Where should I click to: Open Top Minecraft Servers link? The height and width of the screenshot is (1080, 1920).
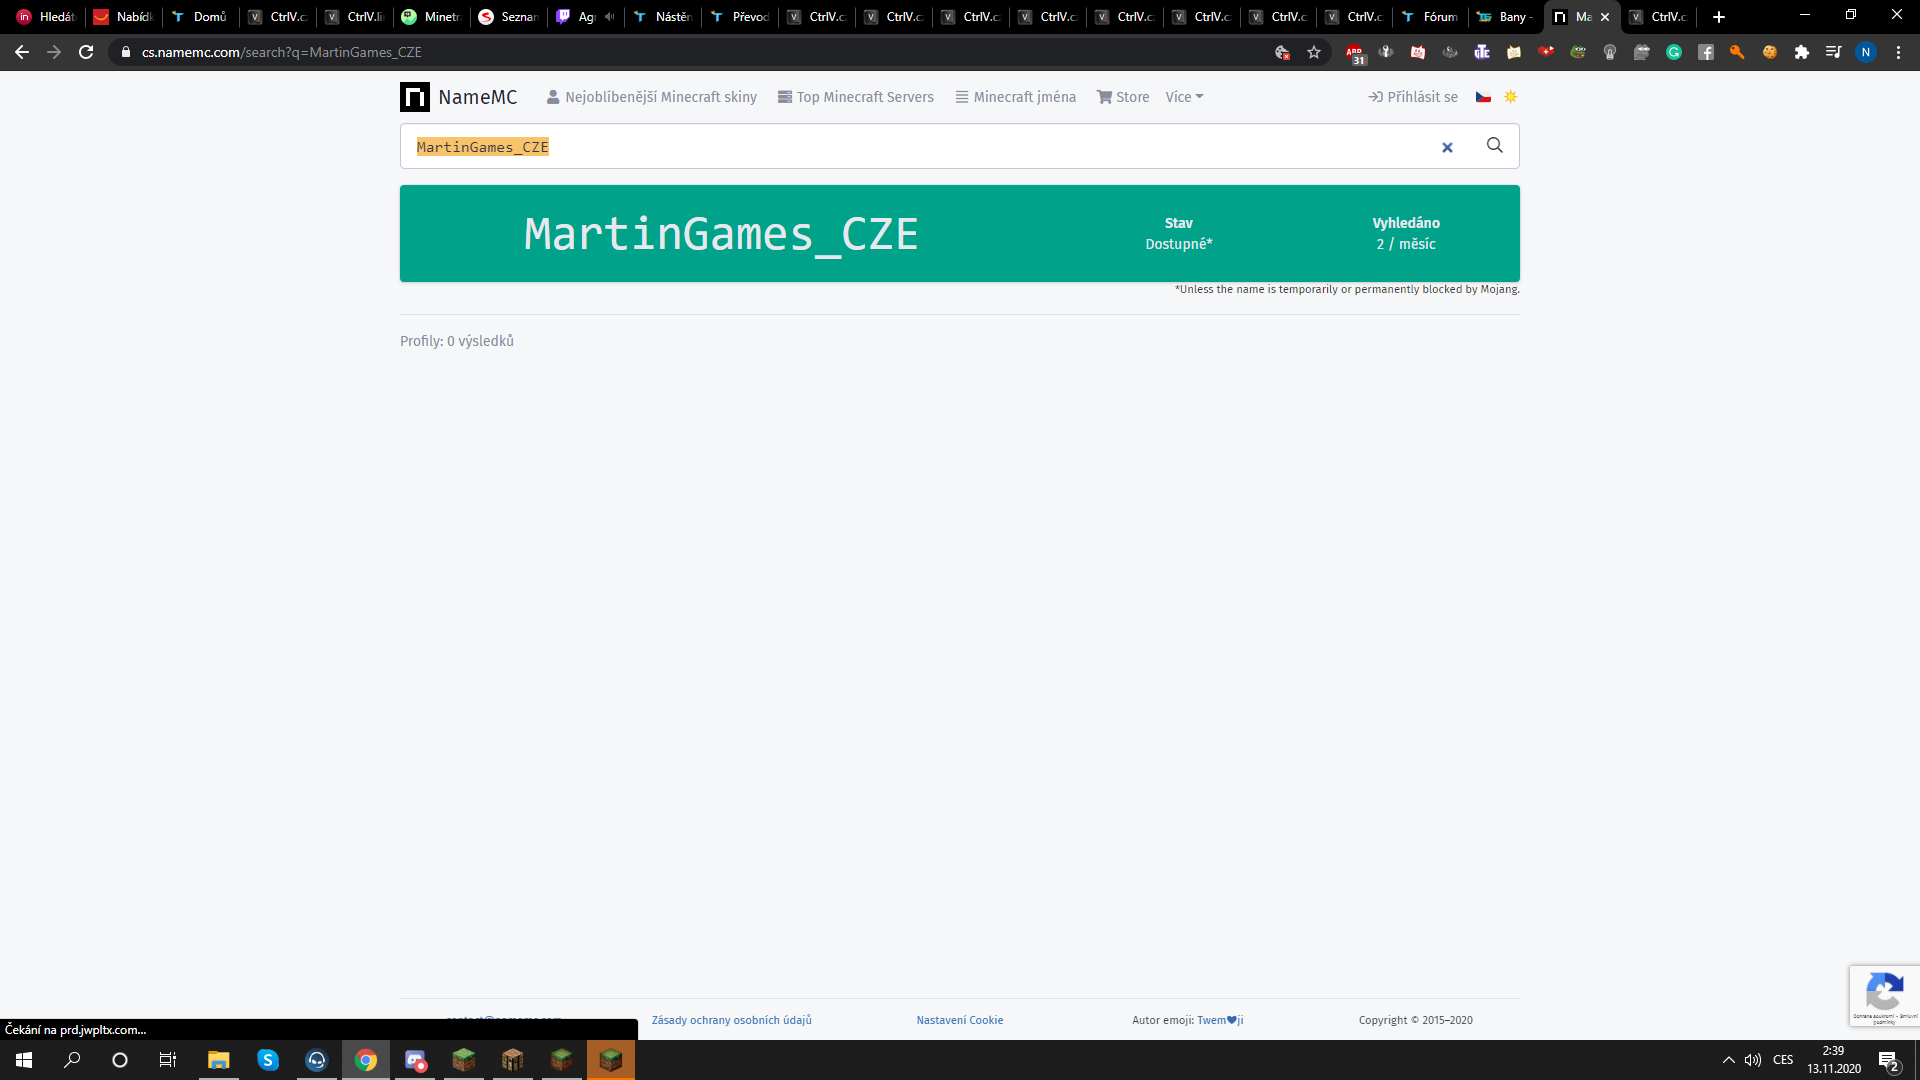click(x=856, y=97)
